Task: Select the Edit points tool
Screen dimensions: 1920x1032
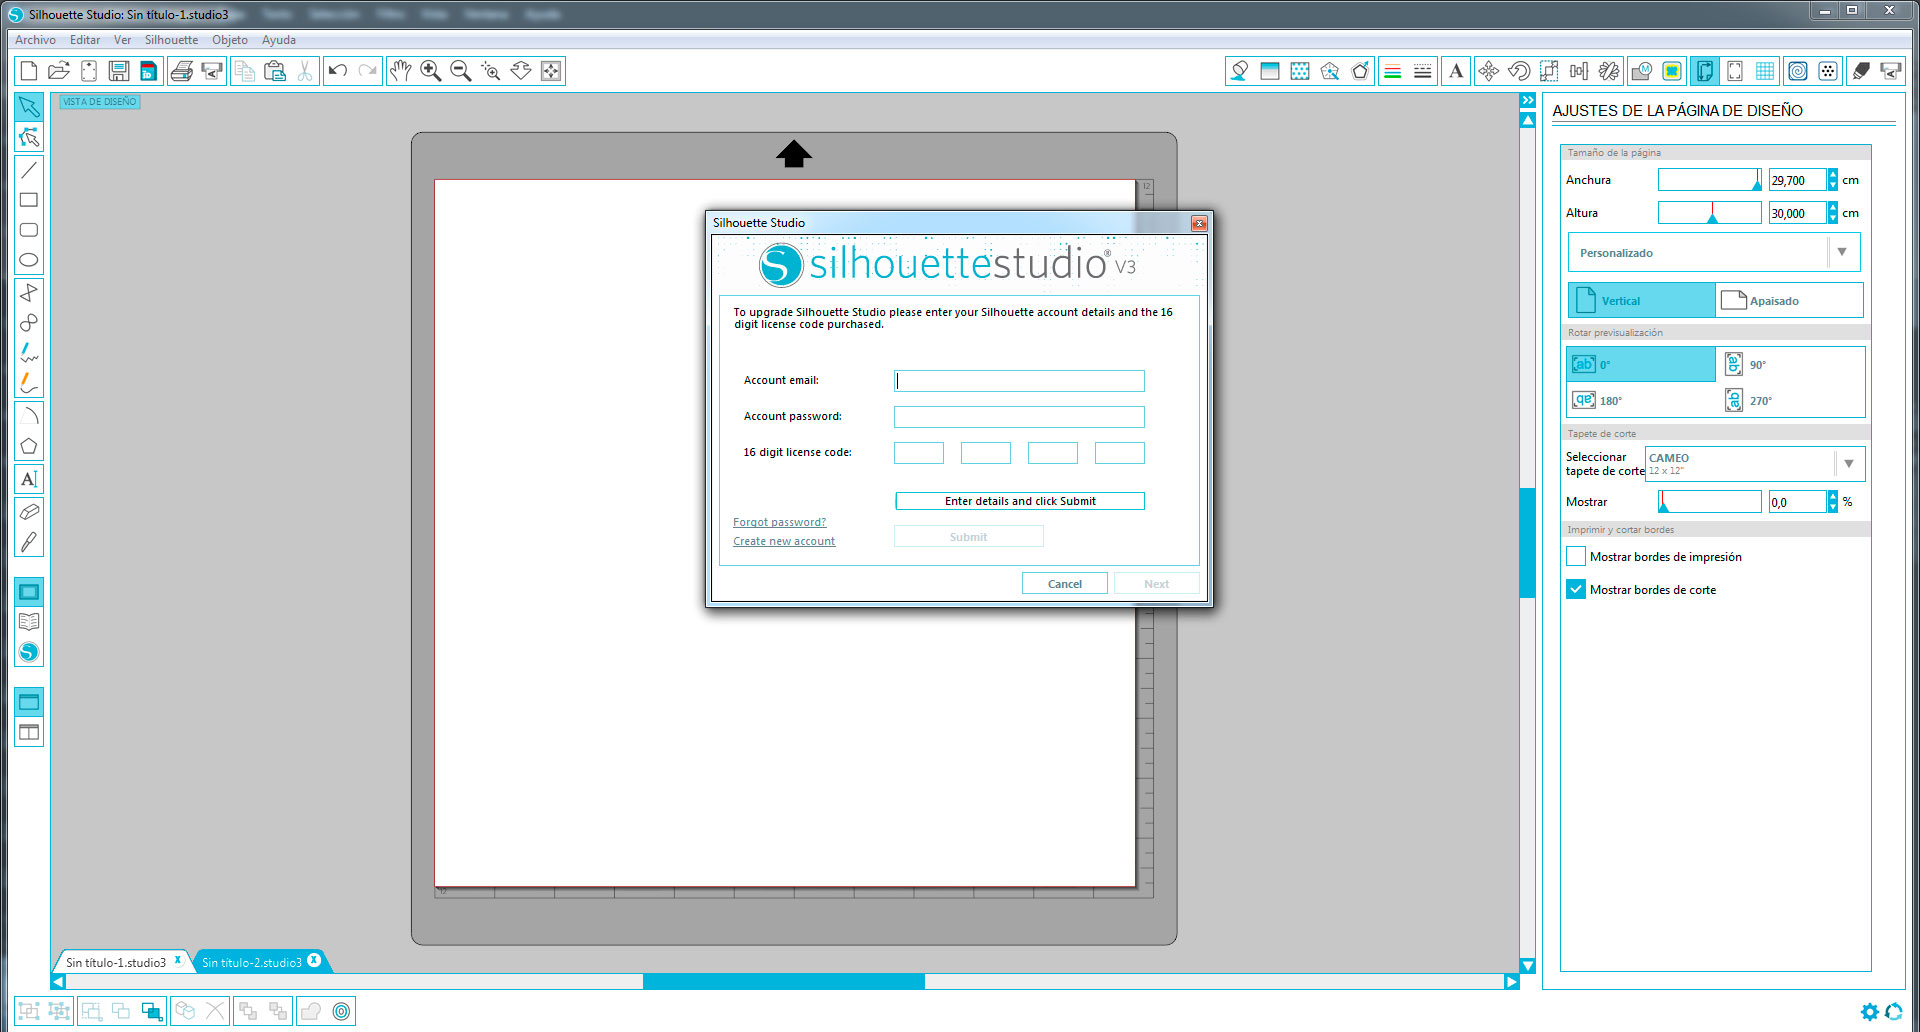Action: point(29,137)
